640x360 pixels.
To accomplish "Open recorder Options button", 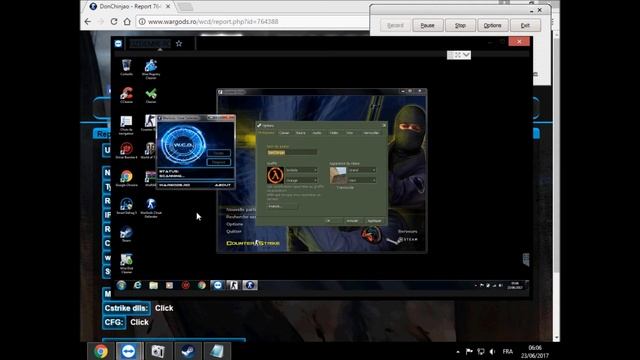I will tap(492, 25).
